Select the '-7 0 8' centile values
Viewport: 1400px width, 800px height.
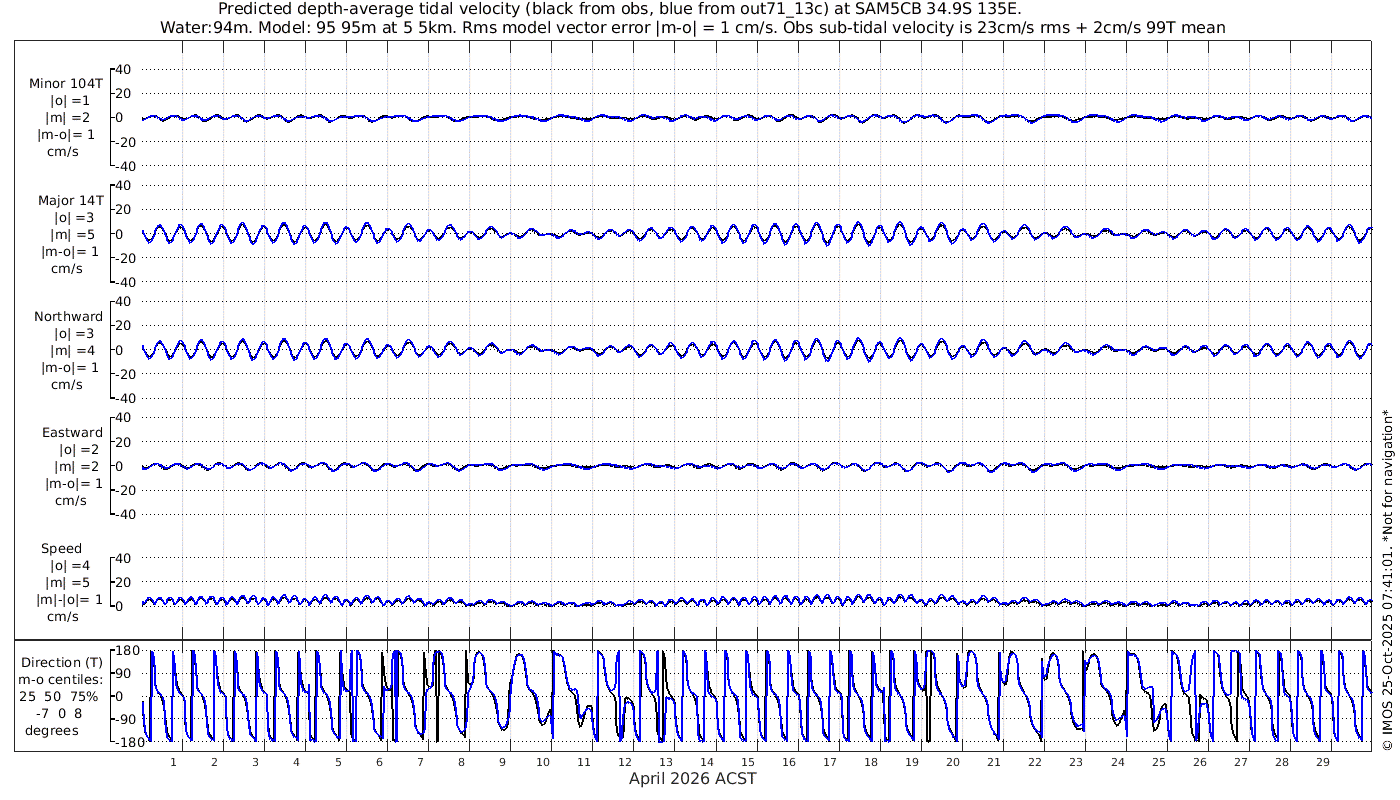[61, 714]
